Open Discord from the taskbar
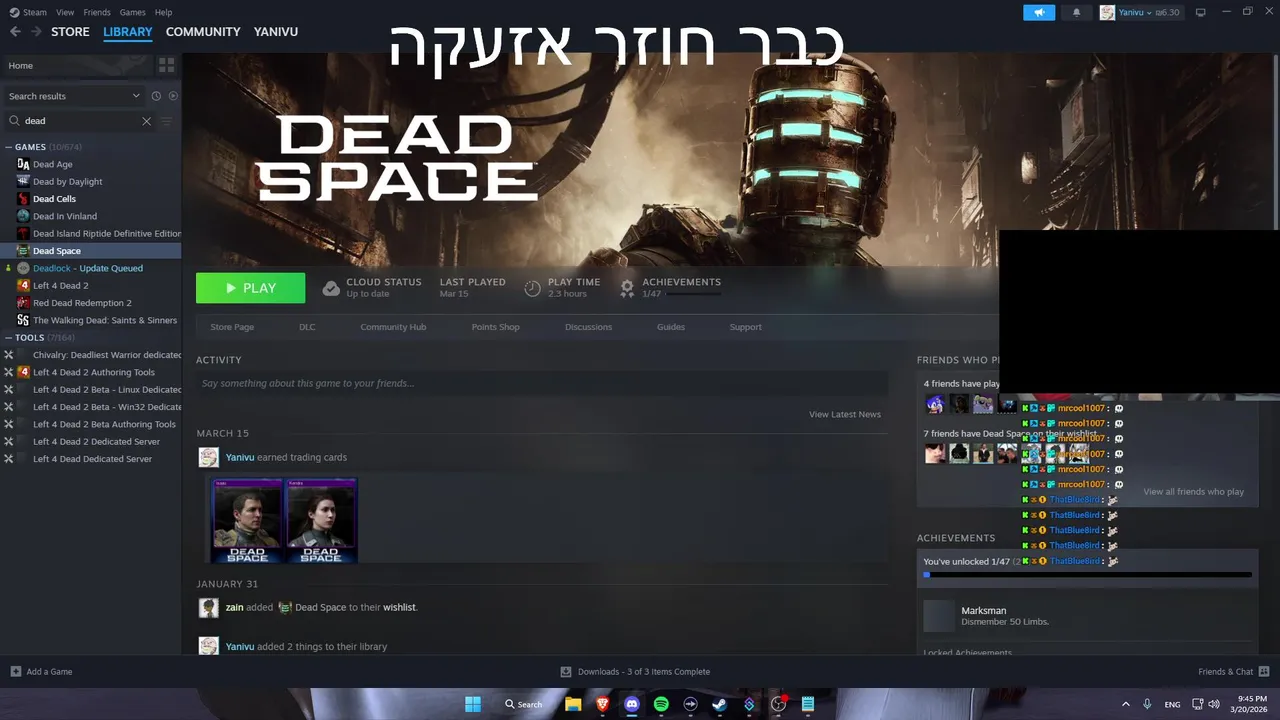 pyautogui.click(x=631, y=704)
